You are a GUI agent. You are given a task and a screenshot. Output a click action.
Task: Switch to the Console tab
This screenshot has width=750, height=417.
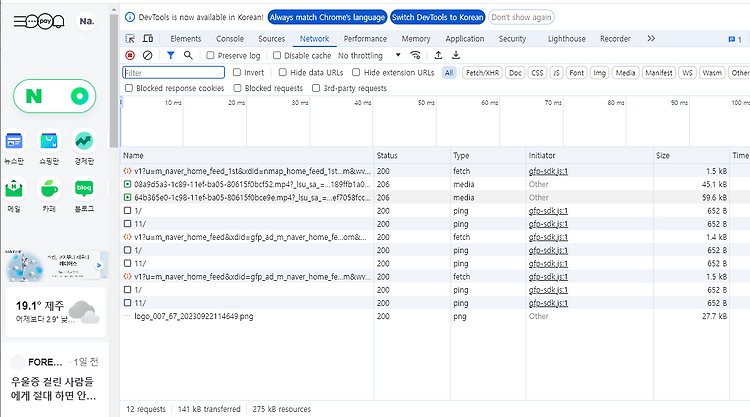point(230,39)
